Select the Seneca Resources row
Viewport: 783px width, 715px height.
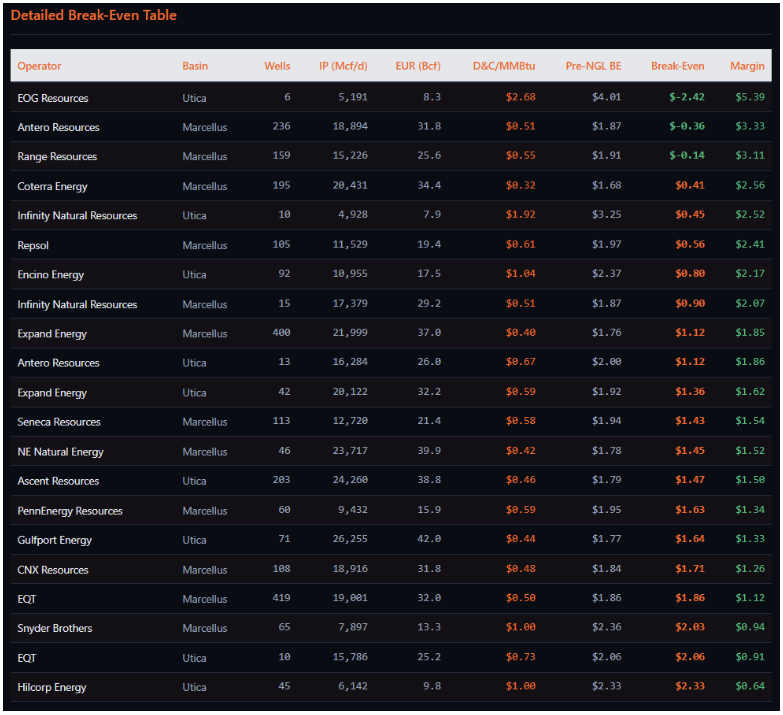[59, 423]
